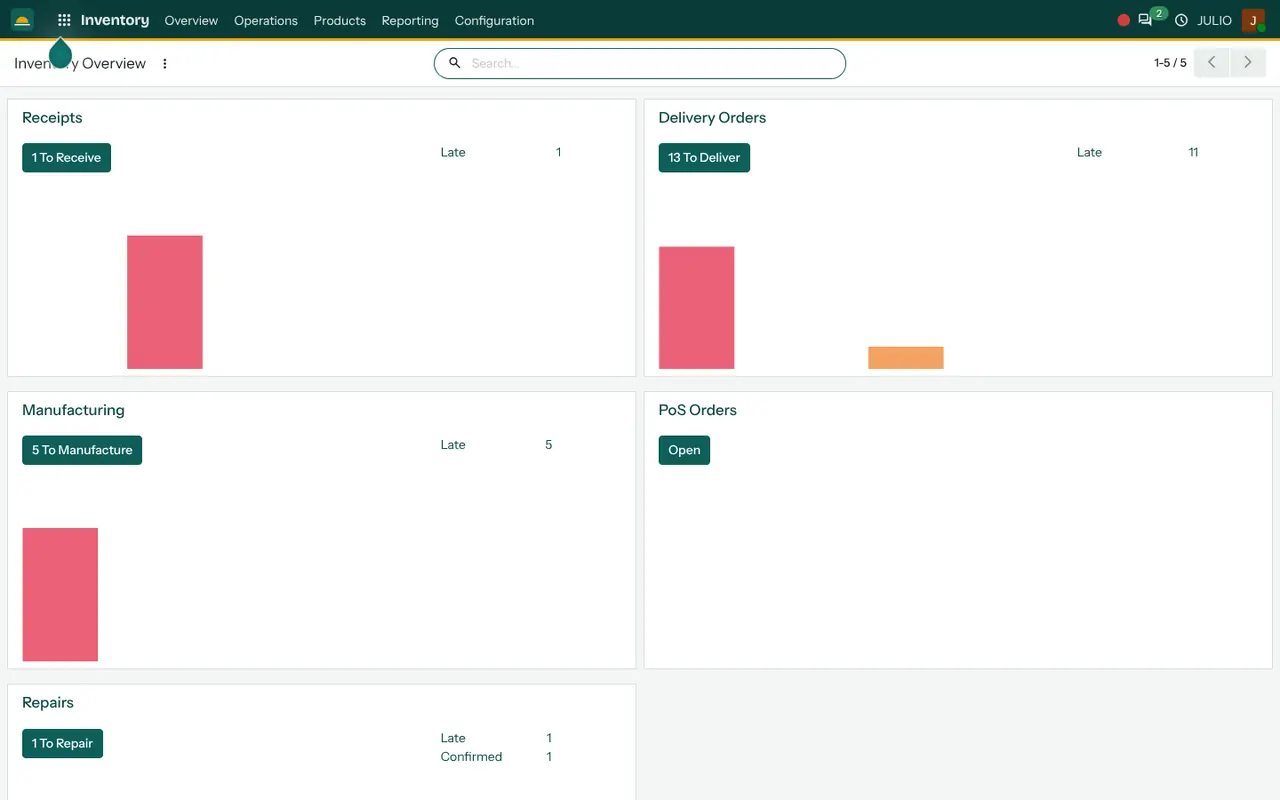Screen dimensions: 1280x800
Task: Click the 5 To Manufacture button
Action: 82,450
